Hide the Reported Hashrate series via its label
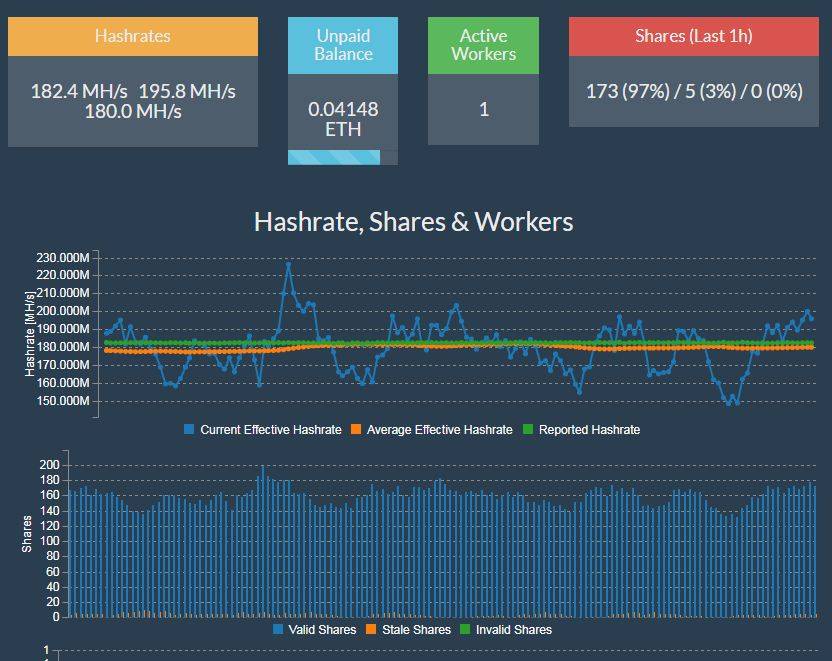The width and height of the screenshot is (832, 661). 589,430
